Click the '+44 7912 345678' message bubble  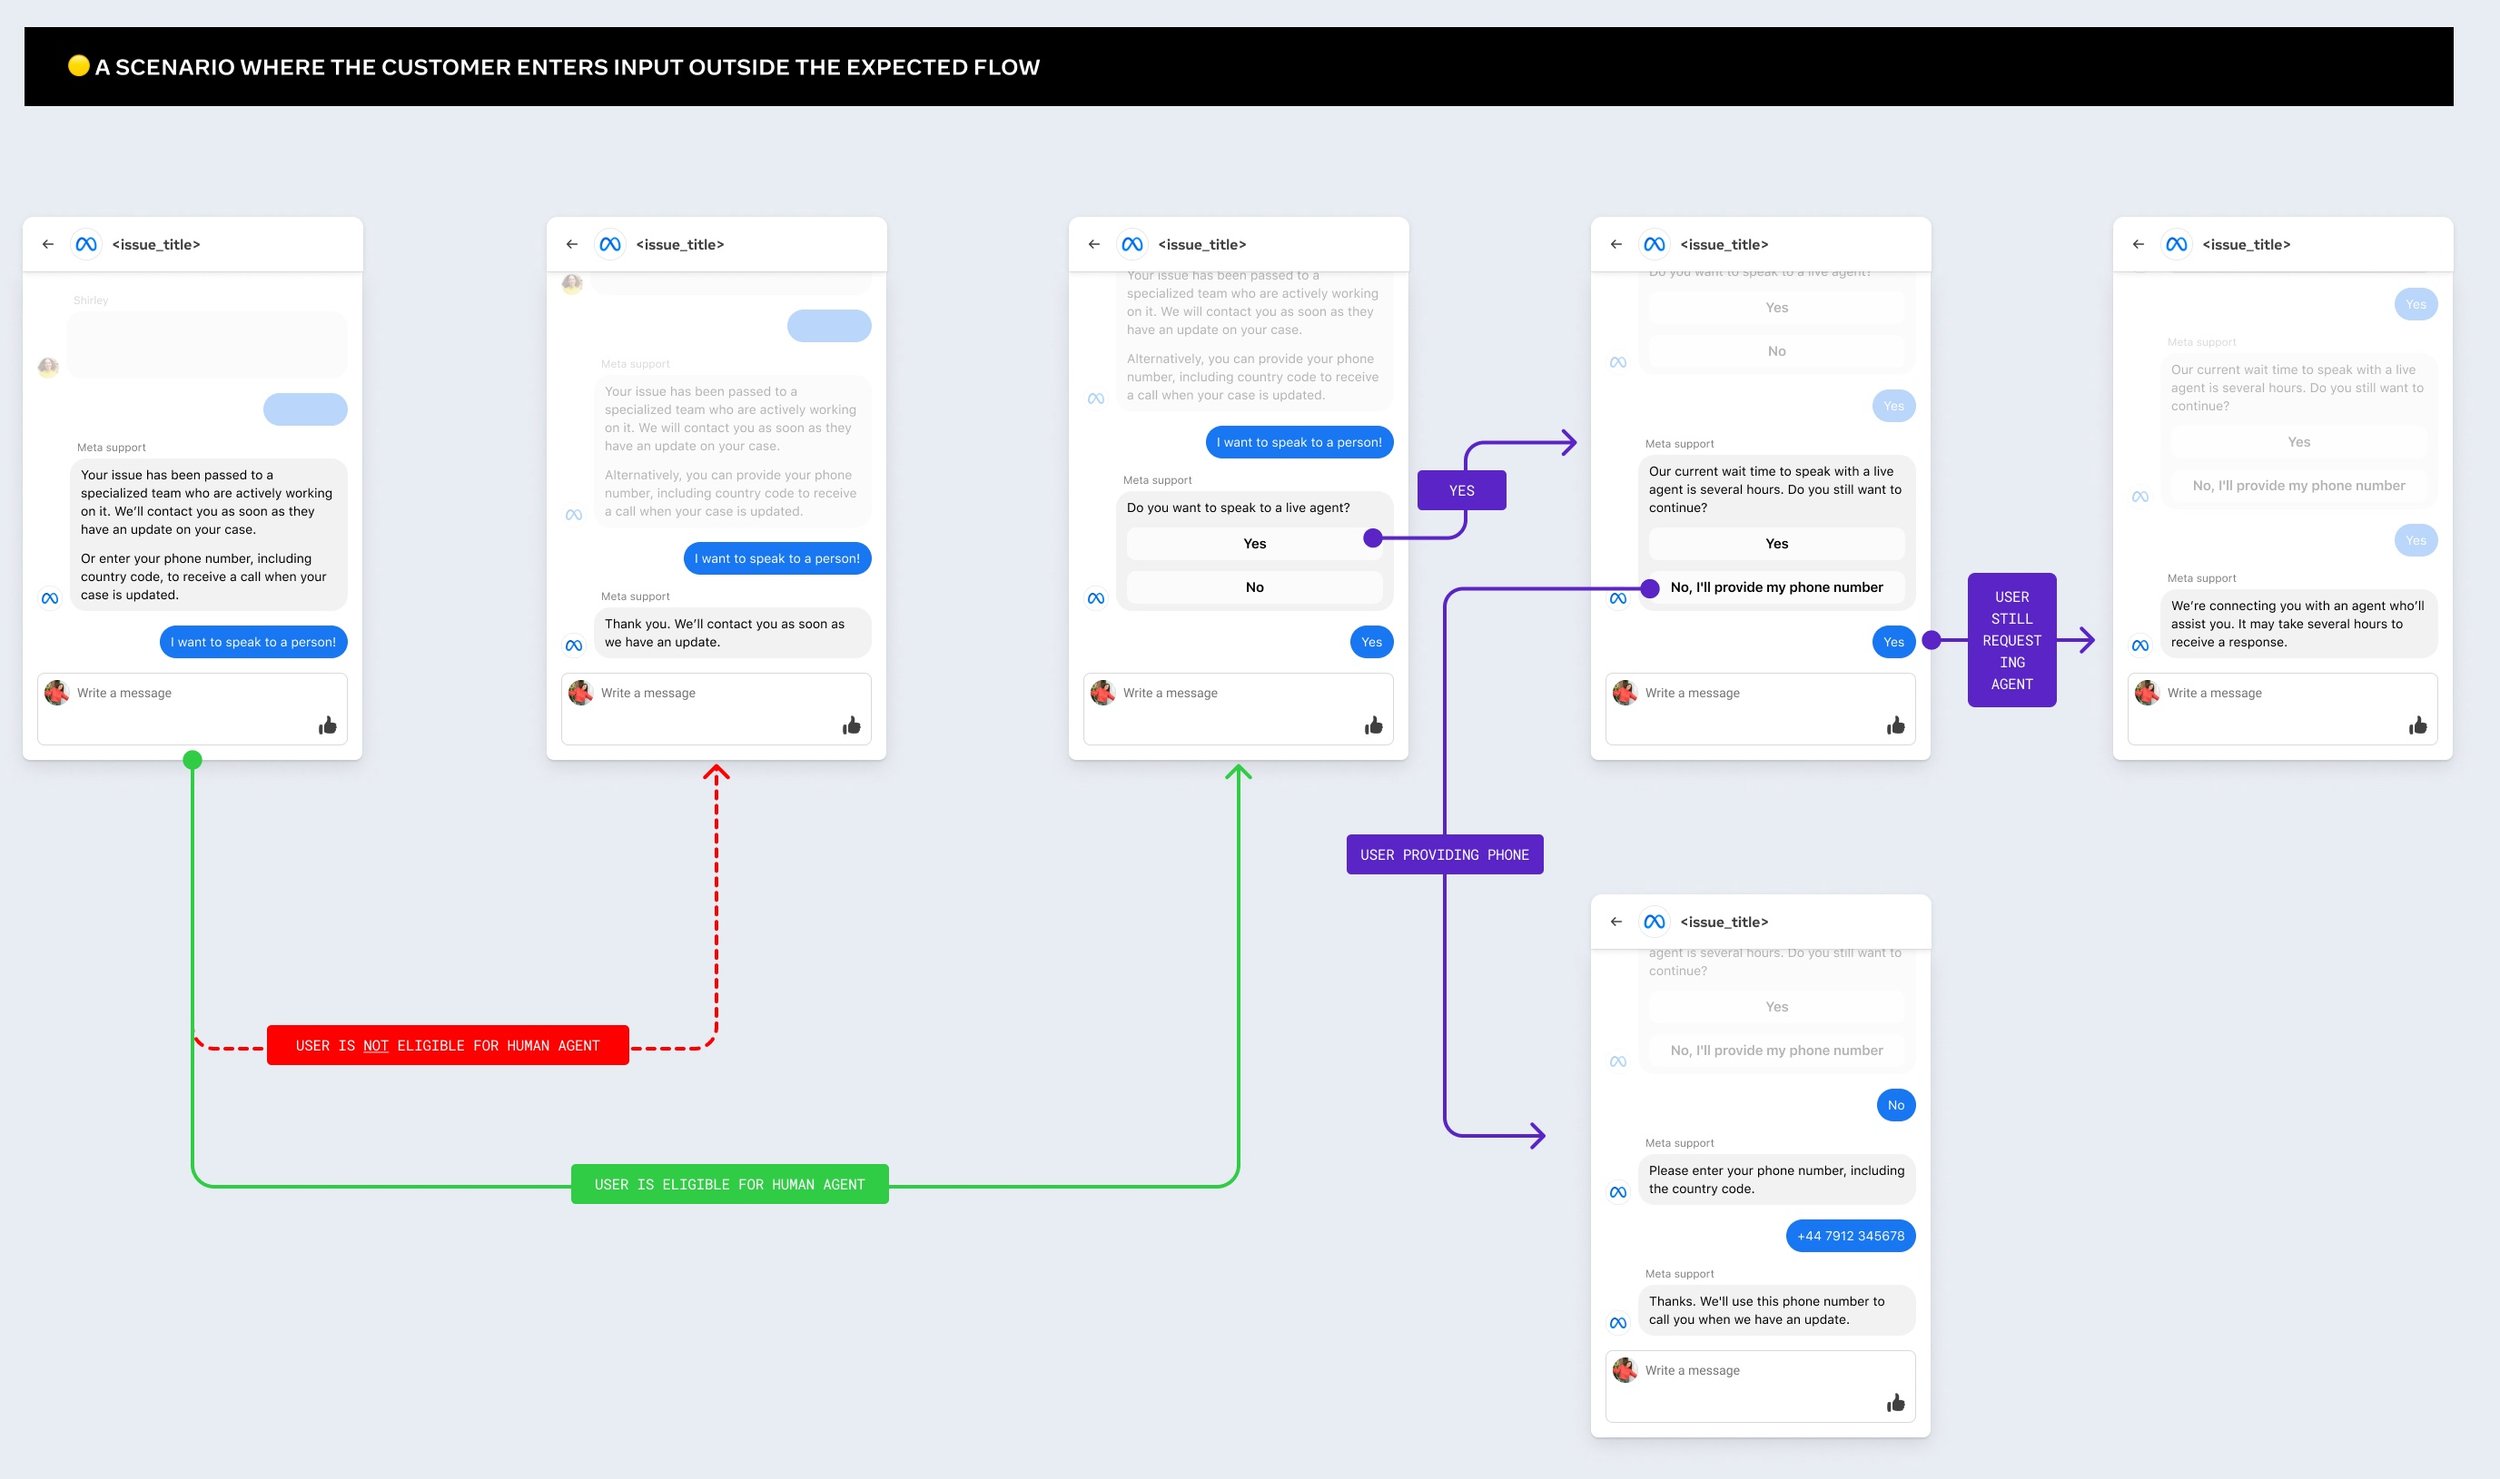[1850, 1236]
